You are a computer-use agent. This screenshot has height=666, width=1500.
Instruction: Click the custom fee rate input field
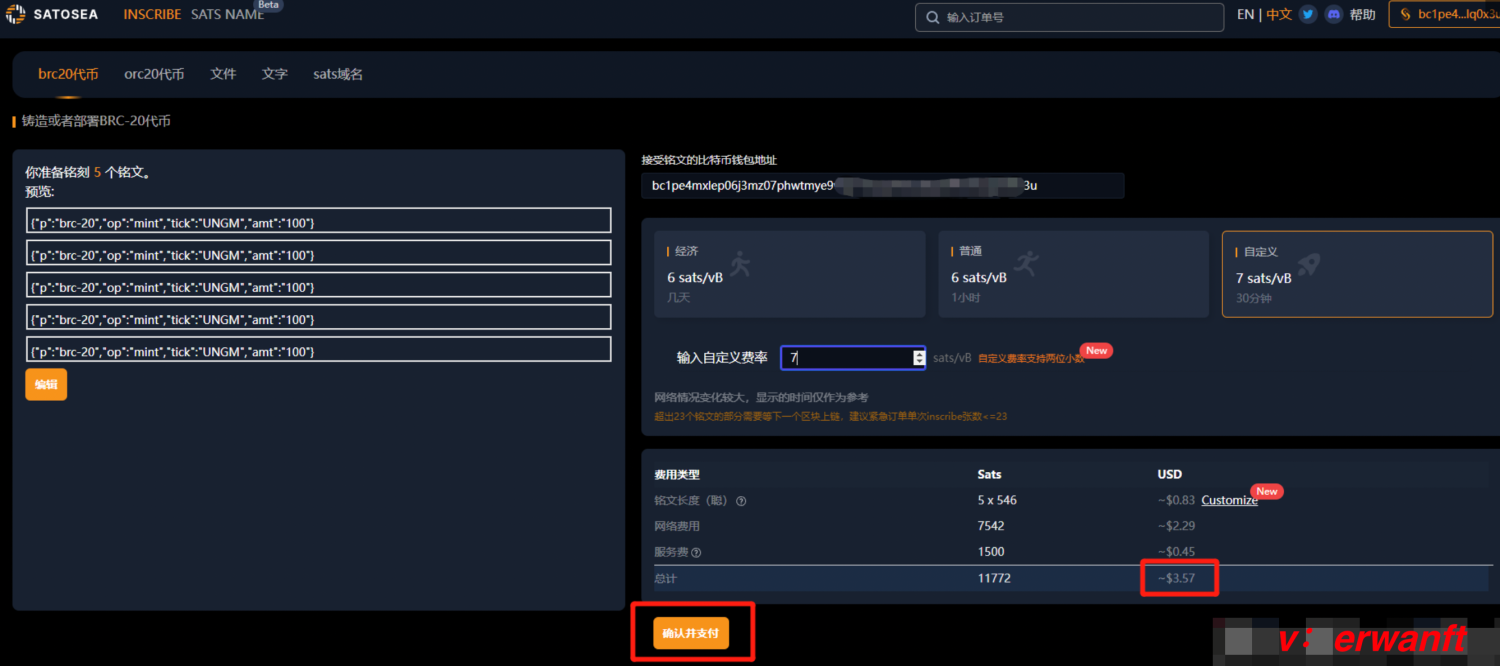(853, 357)
